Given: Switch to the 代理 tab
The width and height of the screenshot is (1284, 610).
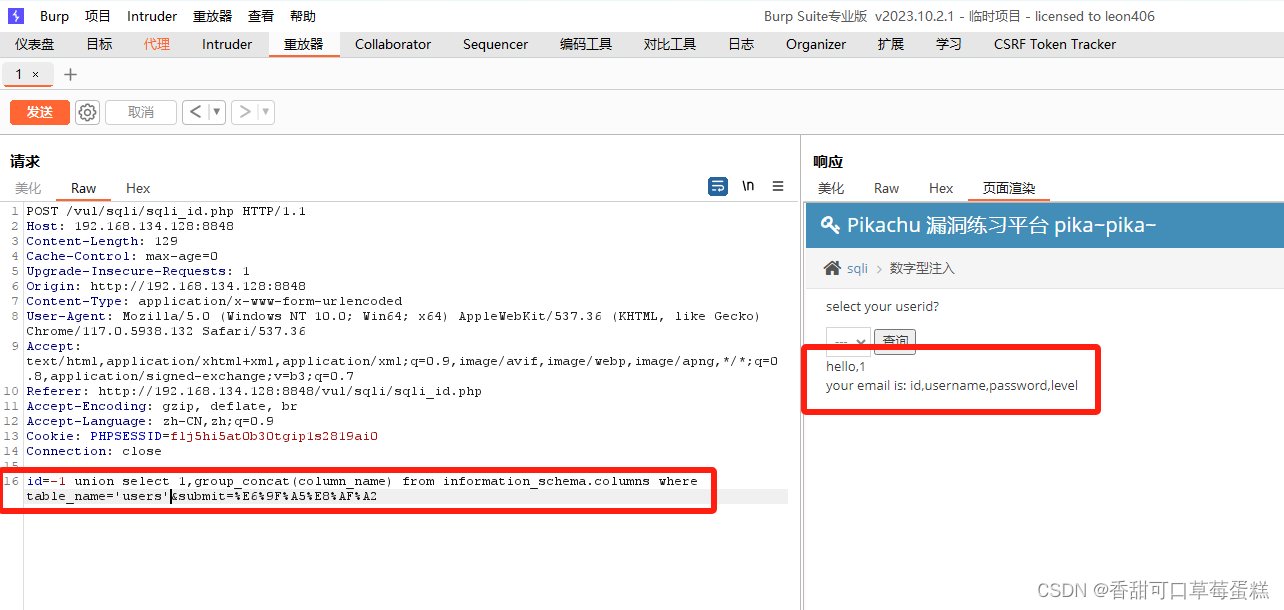Looking at the screenshot, I should tap(157, 44).
